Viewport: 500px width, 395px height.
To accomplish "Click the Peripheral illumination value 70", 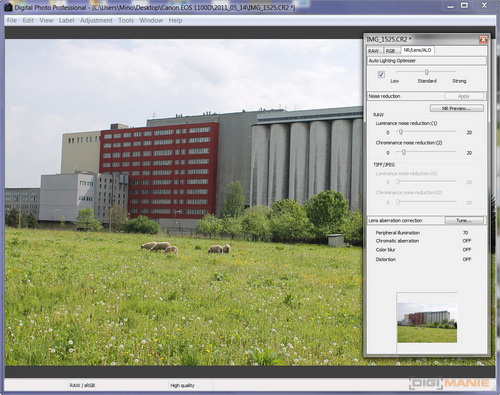I will [x=466, y=233].
